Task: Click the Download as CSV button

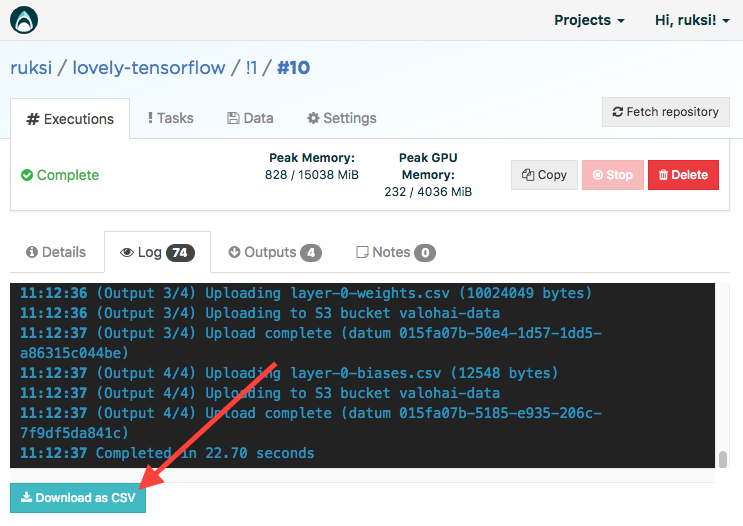Action: pyautogui.click(x=78, y=498)
